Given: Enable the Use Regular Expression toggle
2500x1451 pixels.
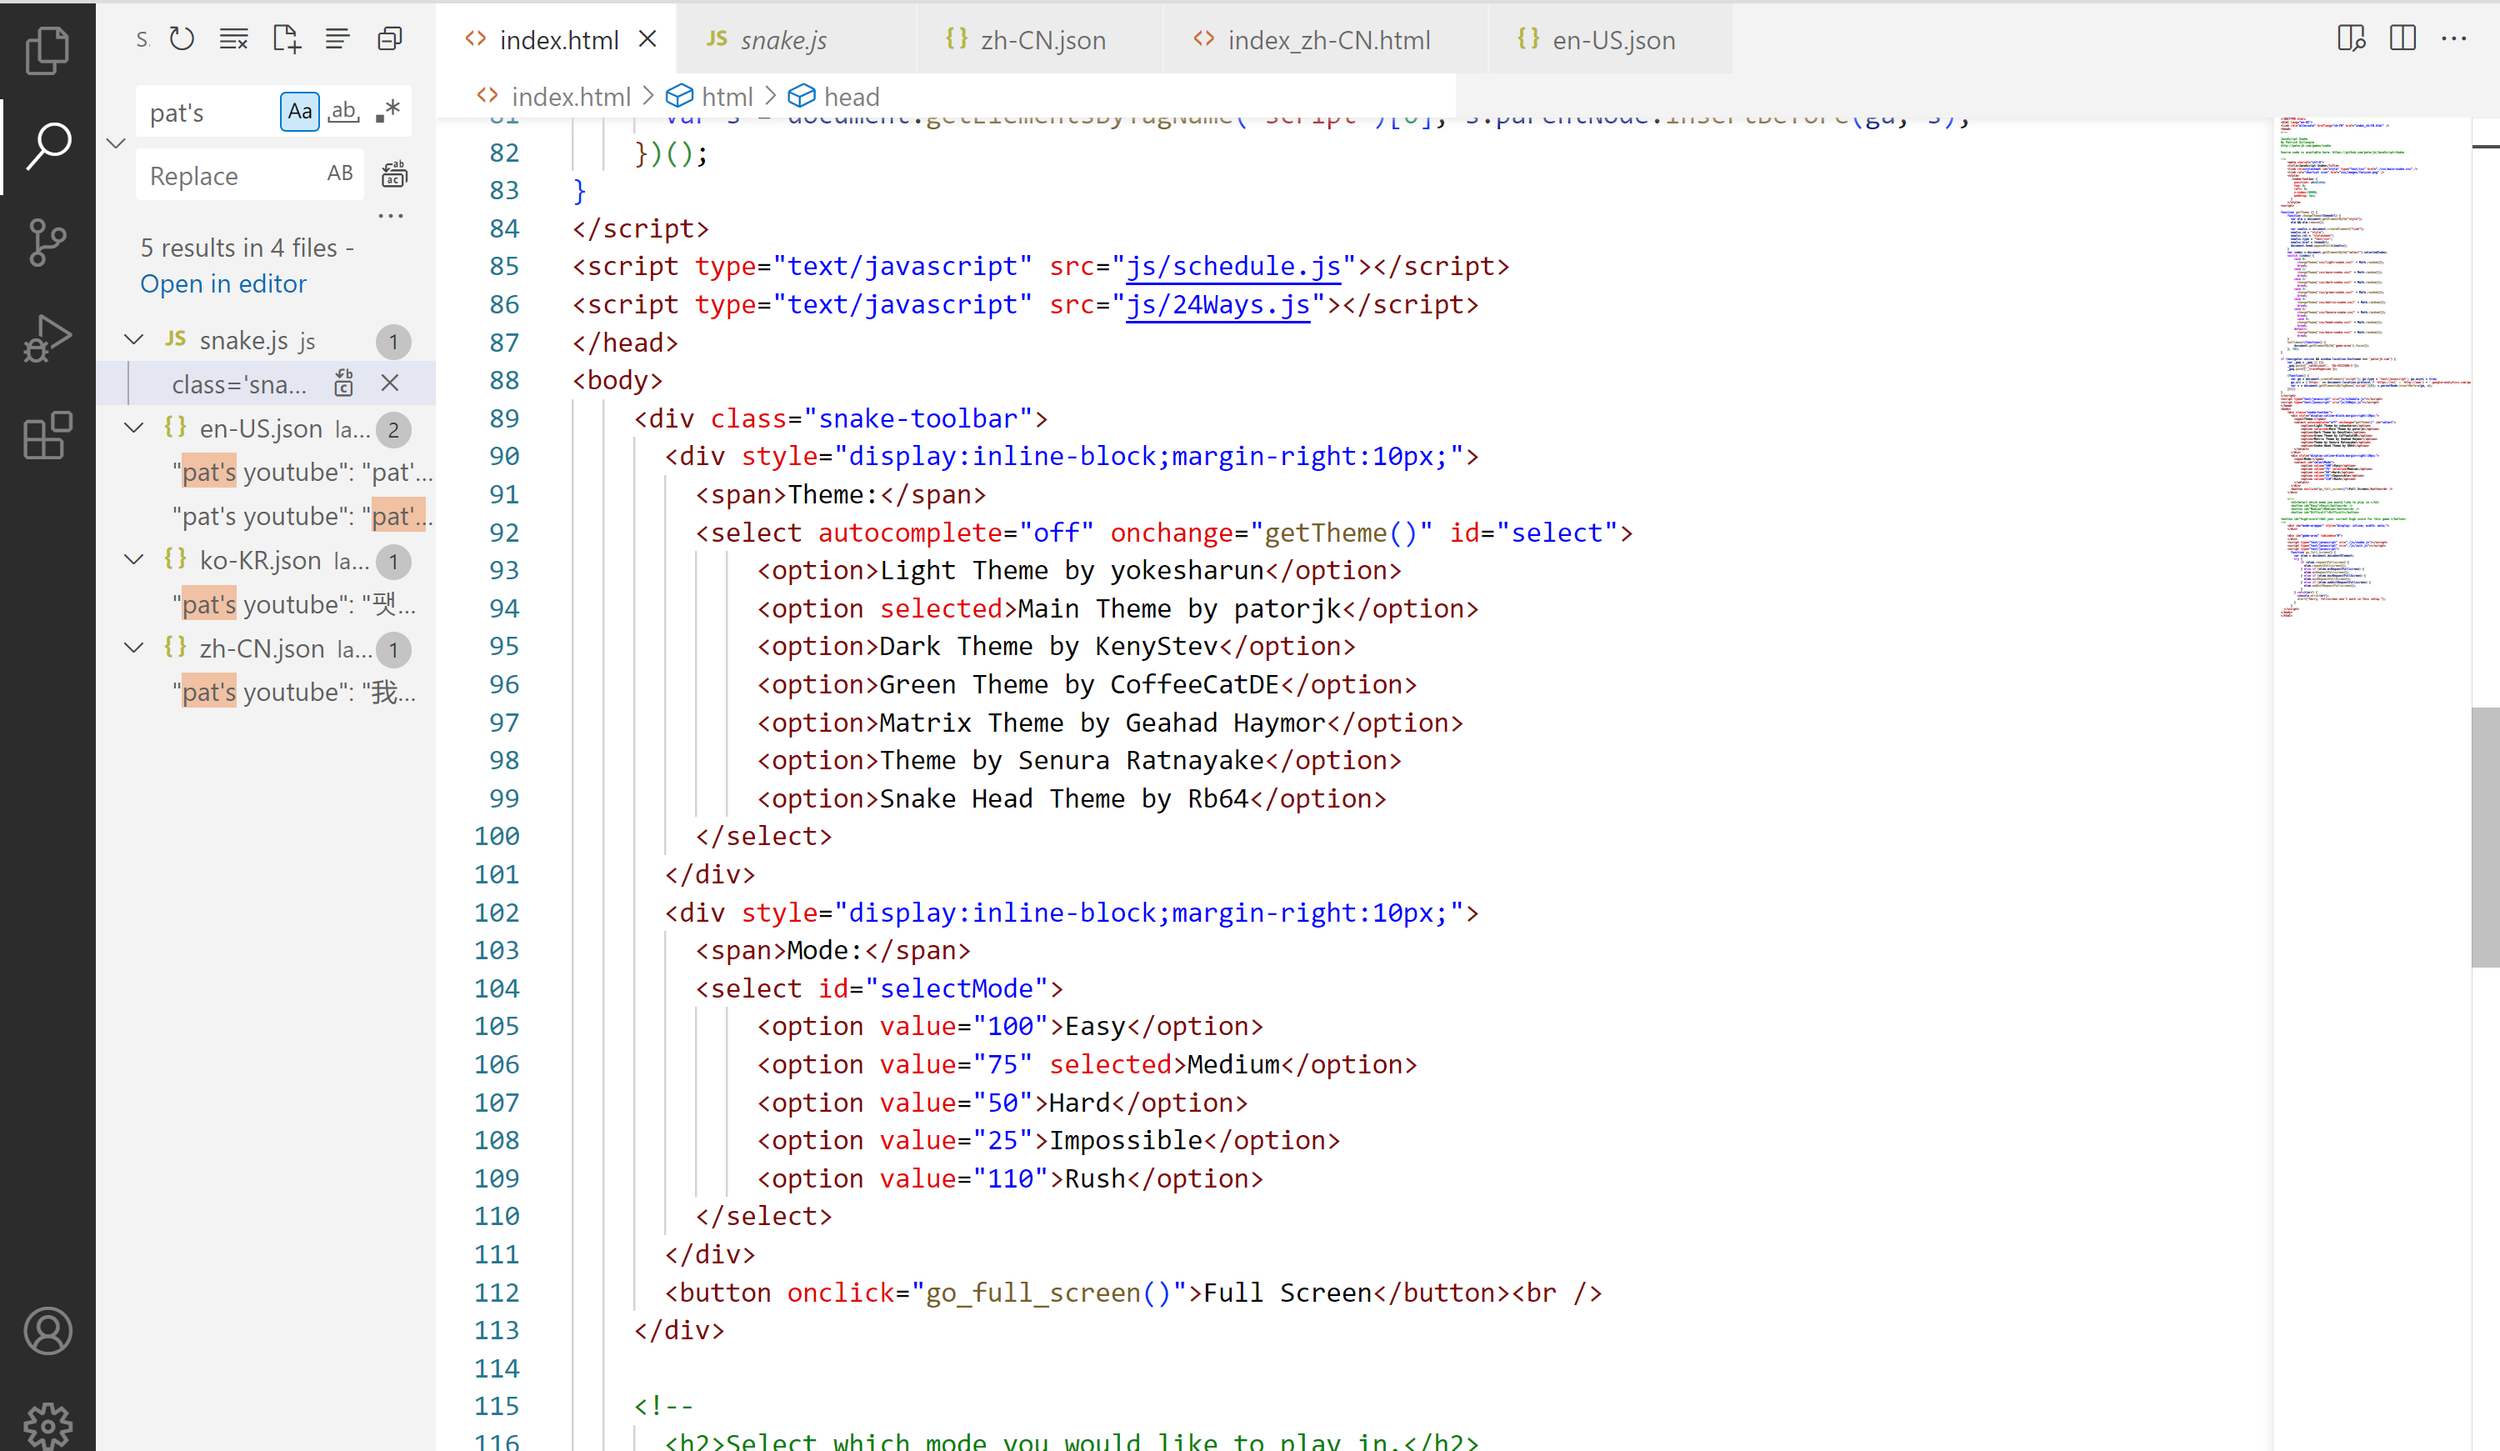Looking at the screenshot, I should click(x=388, y=111).
